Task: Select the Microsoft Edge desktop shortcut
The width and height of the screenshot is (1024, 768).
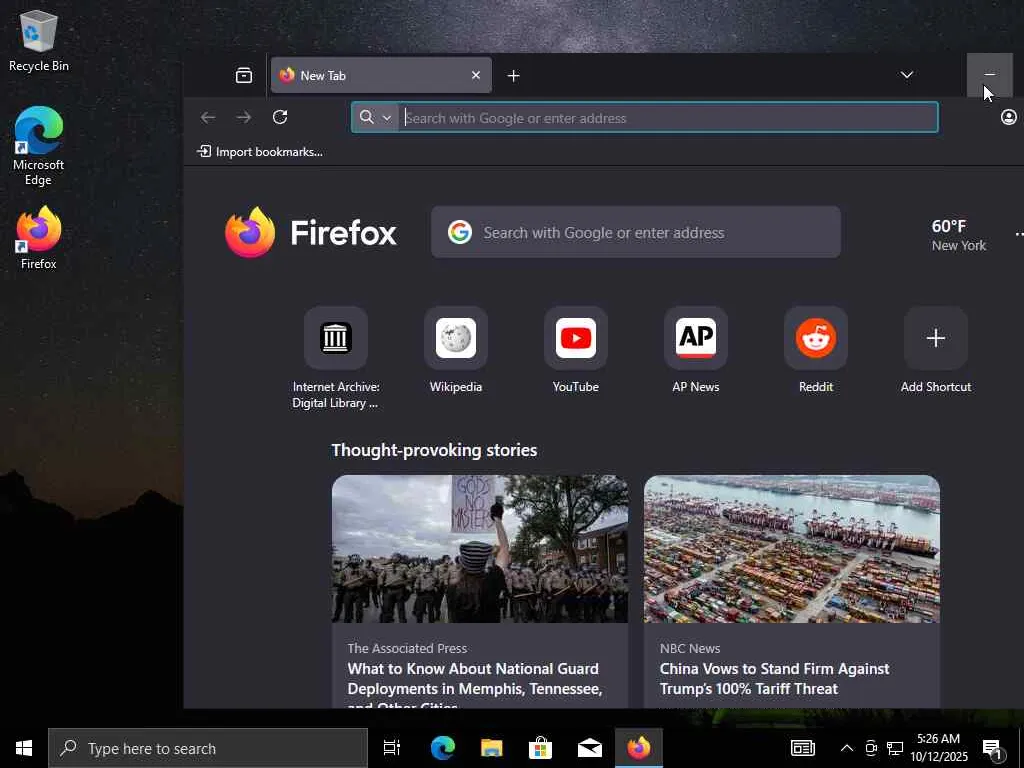Action: click(x=39, y=146)
